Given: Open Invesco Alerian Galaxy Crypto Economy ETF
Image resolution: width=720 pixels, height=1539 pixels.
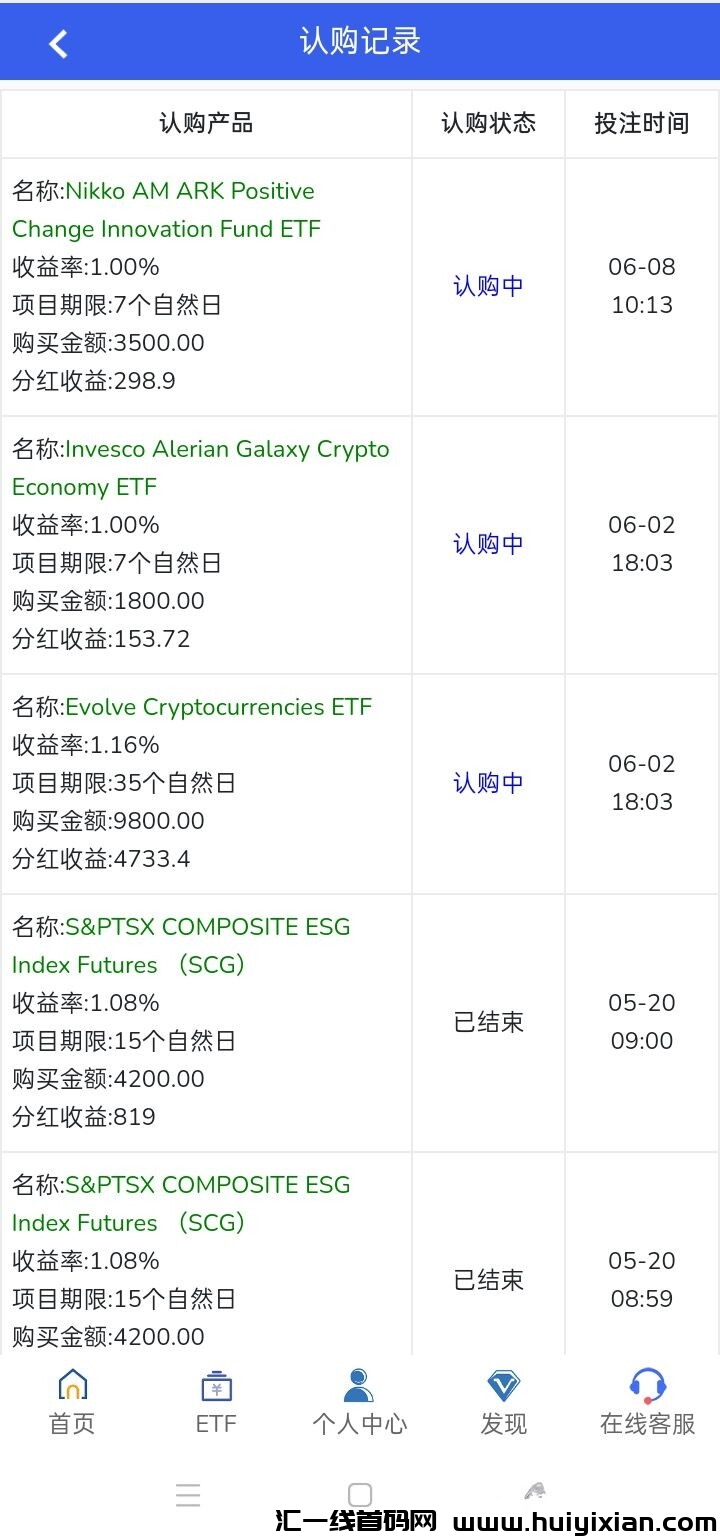Looking at the screenshot, I should coord(200,468).
